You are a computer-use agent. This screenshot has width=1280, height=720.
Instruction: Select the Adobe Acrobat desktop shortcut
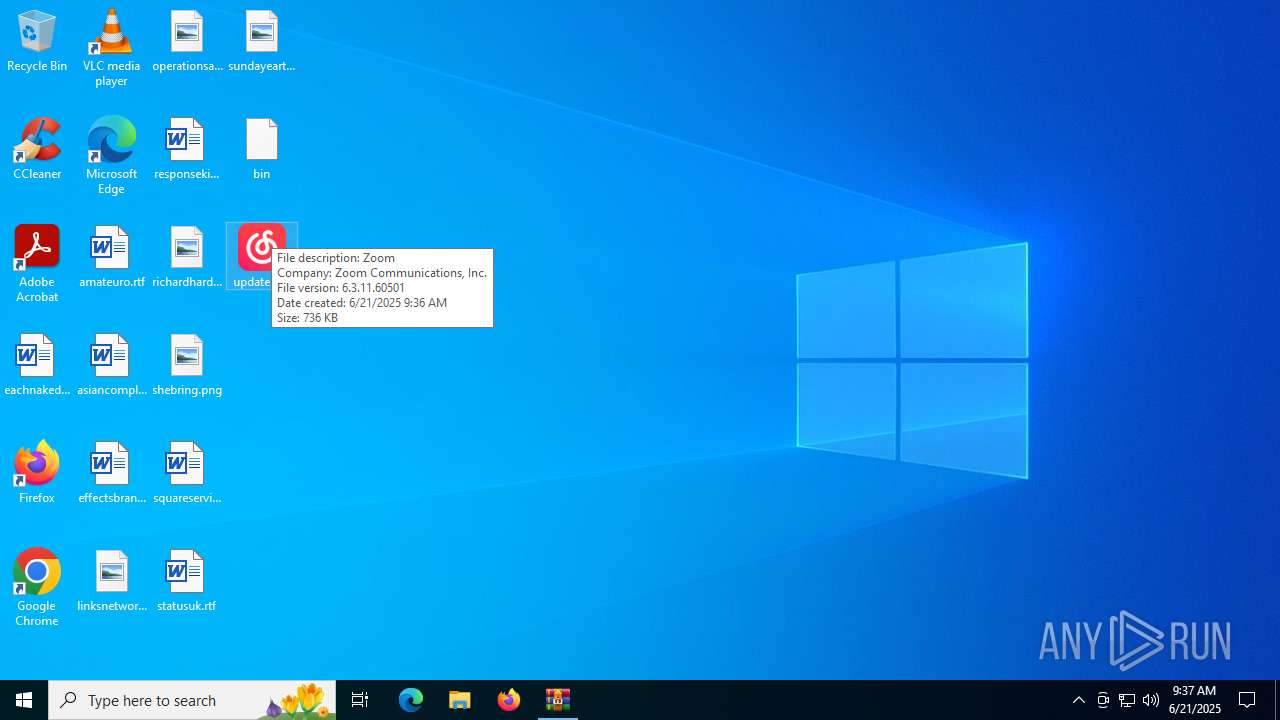(37, 264)
